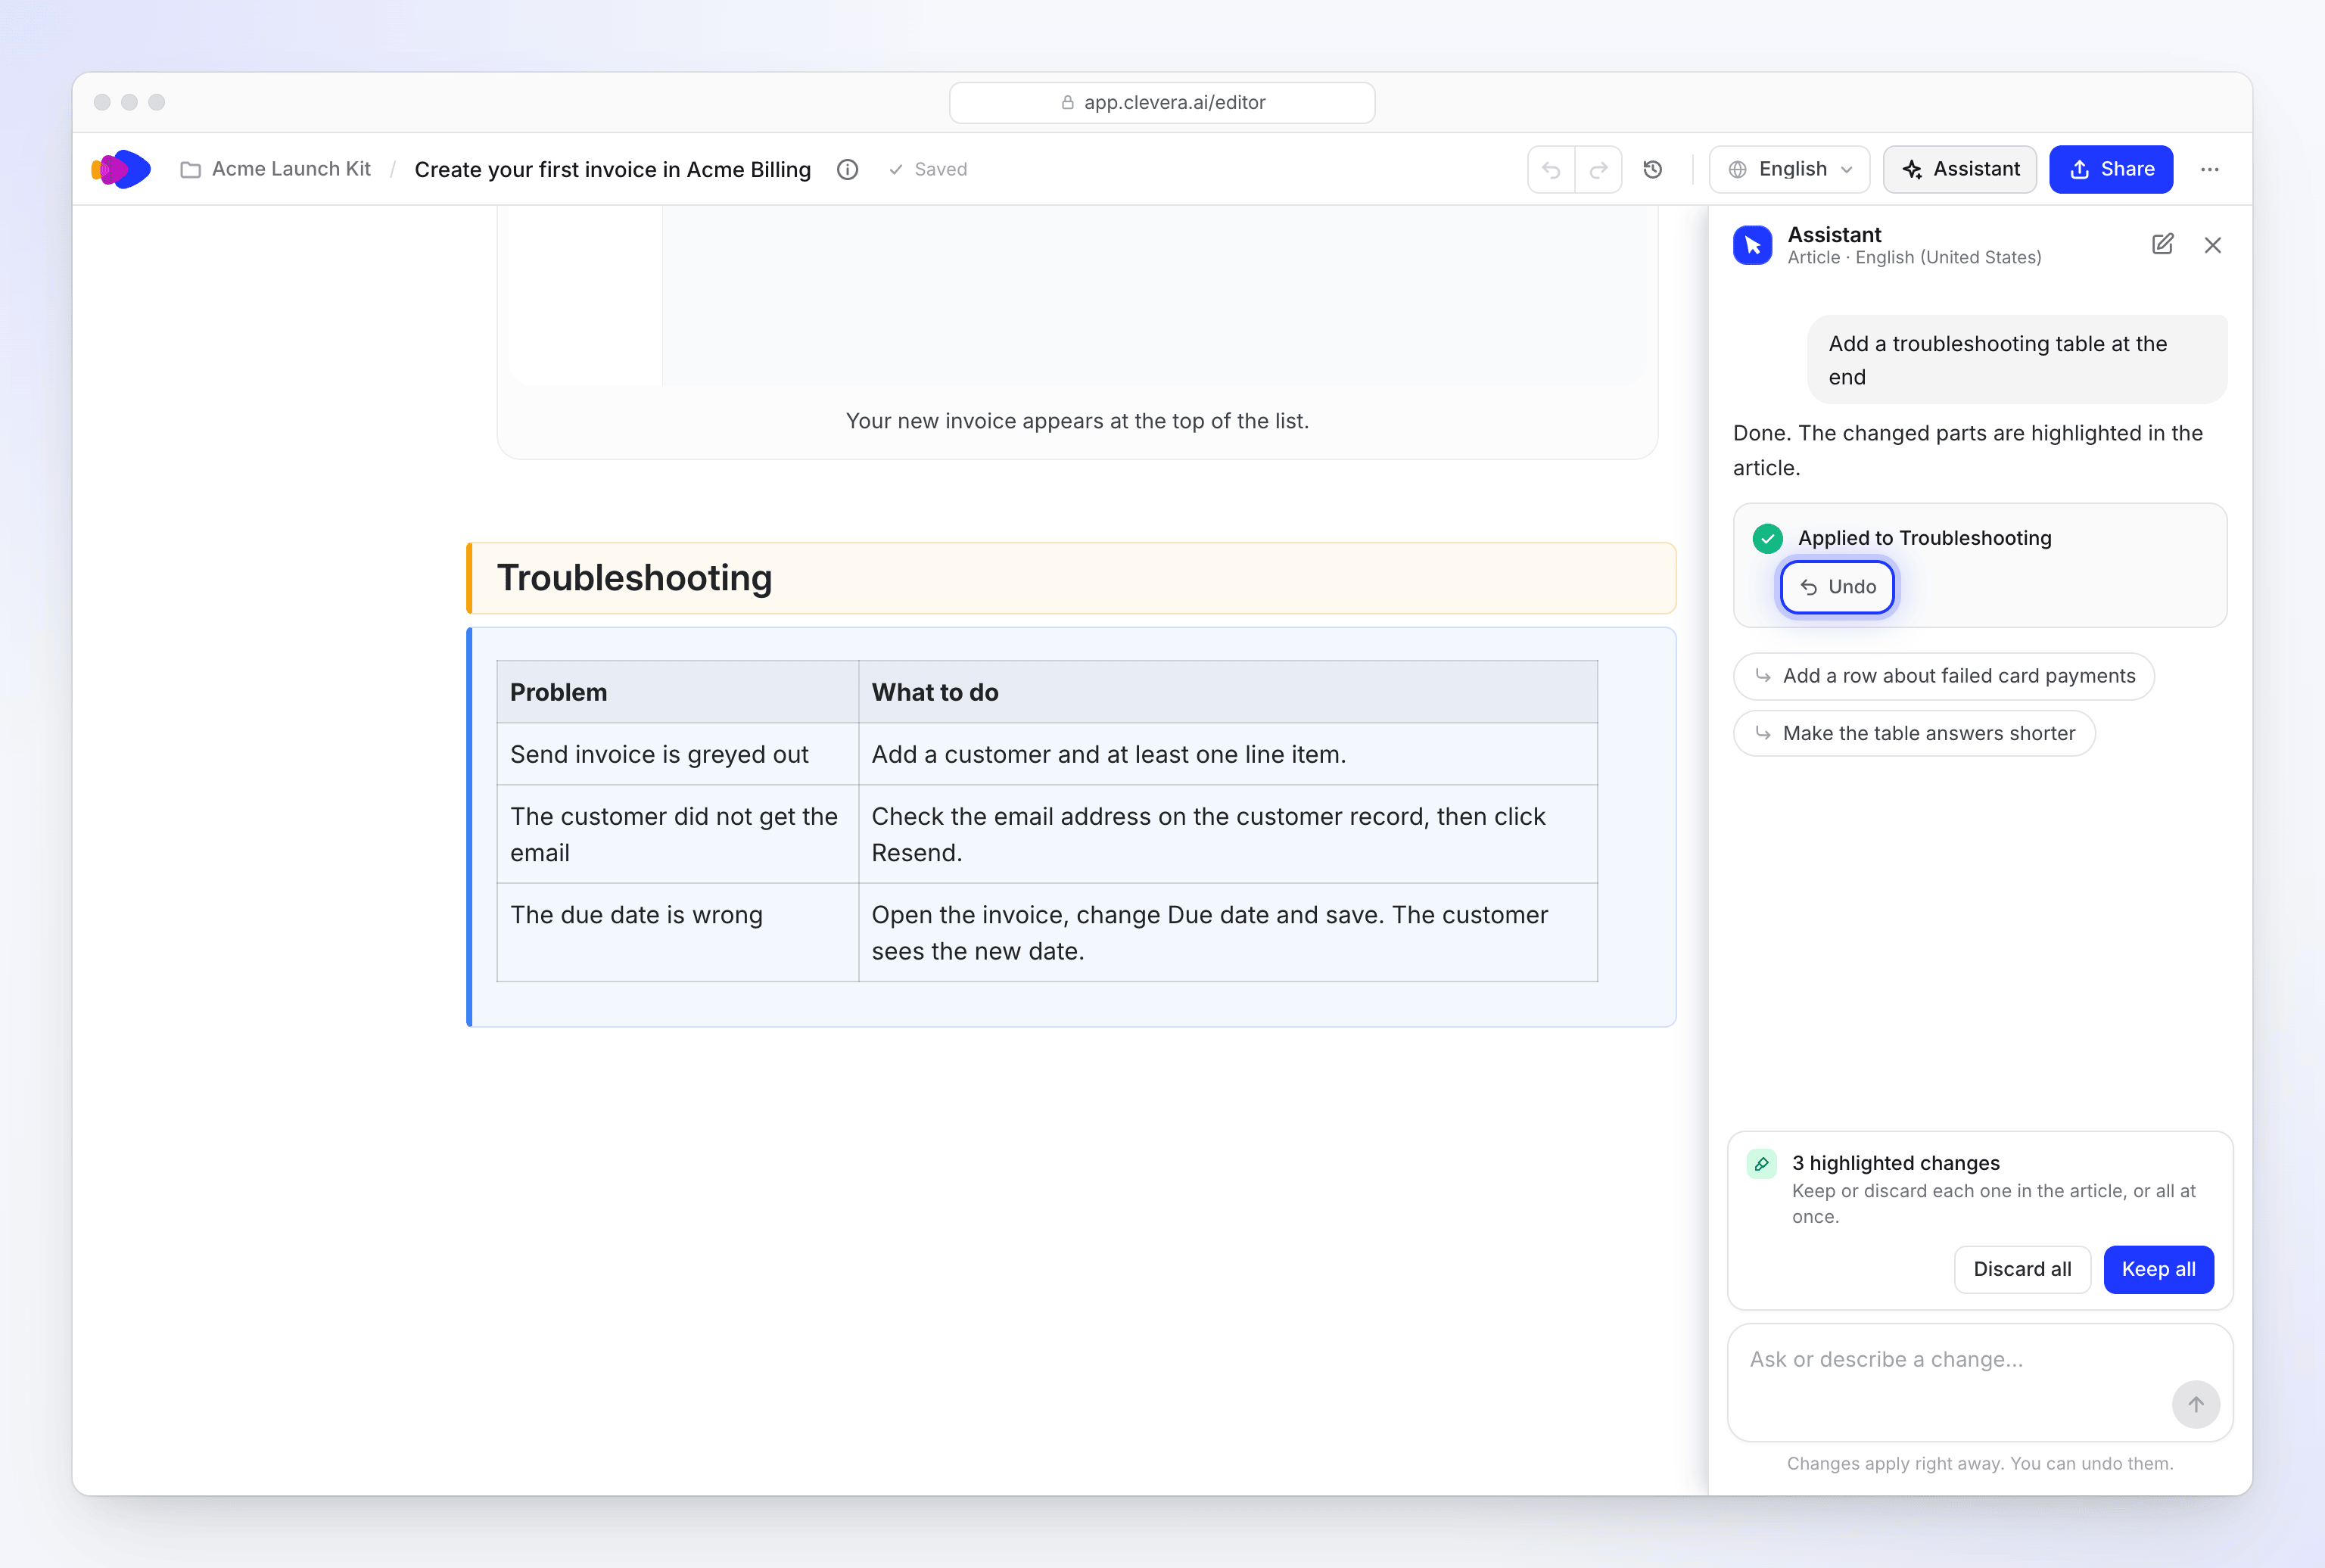The image size is (2325, 1568).
Task: Open the English language dropdown
Action: 1790,169
